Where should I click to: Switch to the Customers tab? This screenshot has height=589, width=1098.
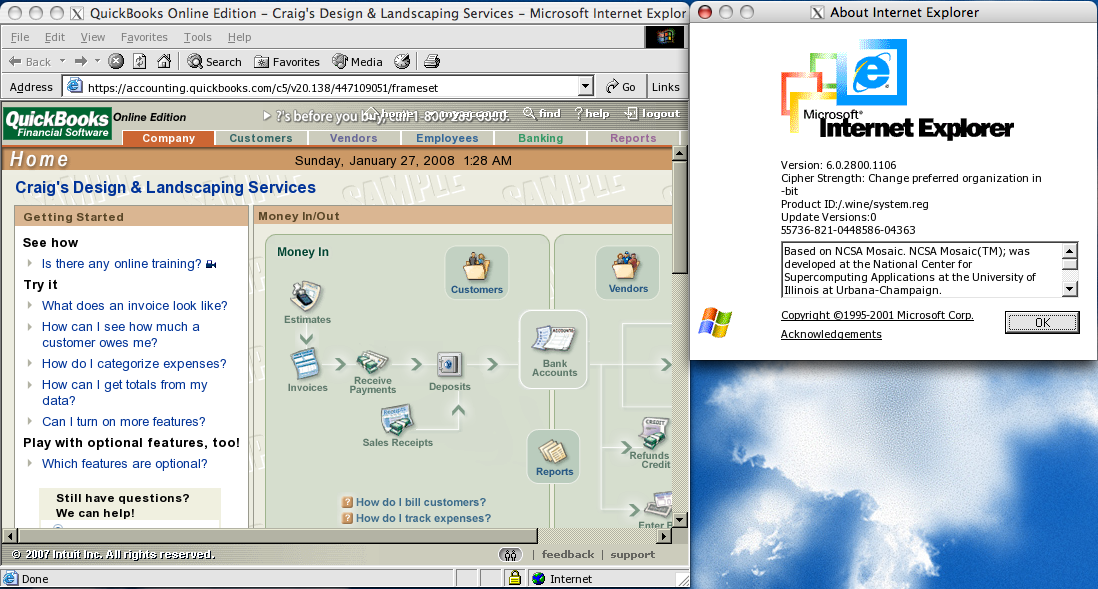(261, 138)
